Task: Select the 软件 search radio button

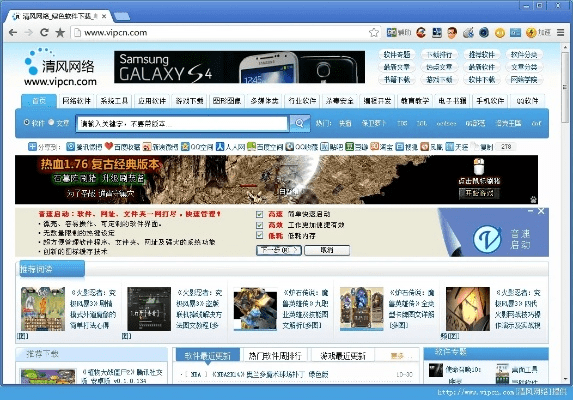Action: (26, 122)
